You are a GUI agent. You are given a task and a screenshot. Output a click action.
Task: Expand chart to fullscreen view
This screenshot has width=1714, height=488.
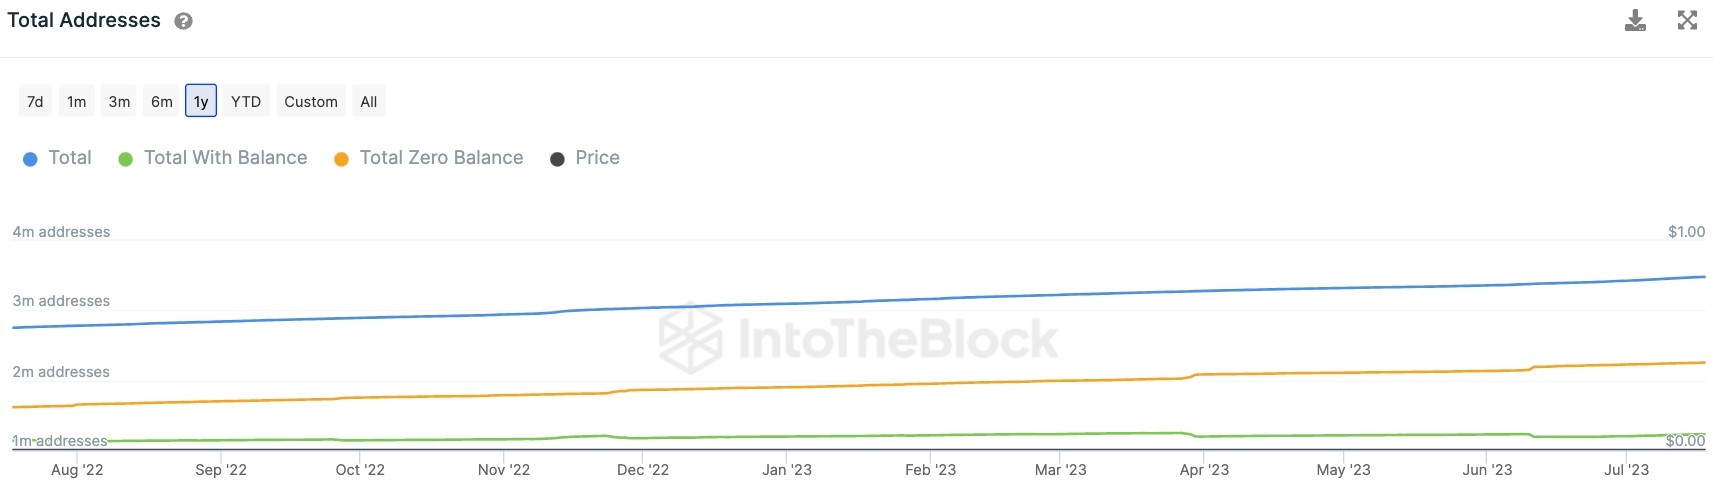(1687, 20)
